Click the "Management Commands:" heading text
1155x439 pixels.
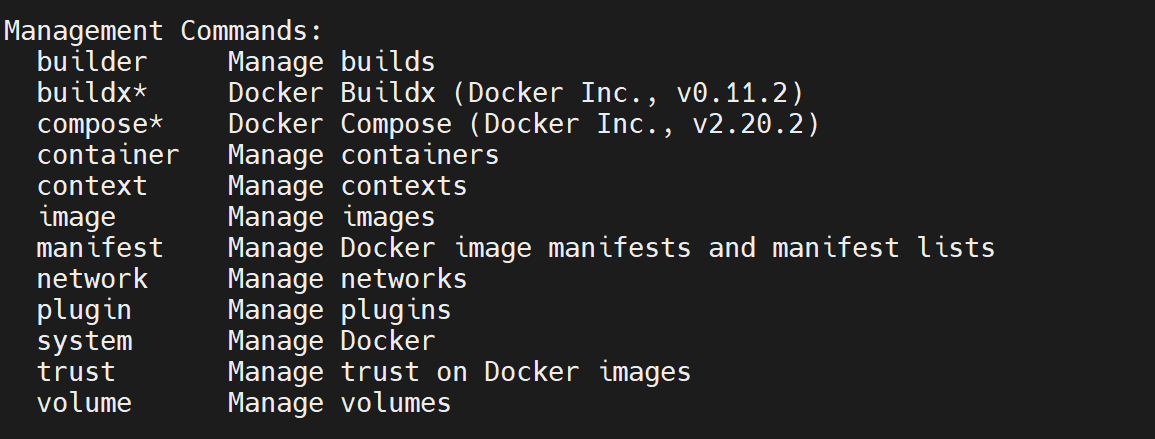pos(164,31)
